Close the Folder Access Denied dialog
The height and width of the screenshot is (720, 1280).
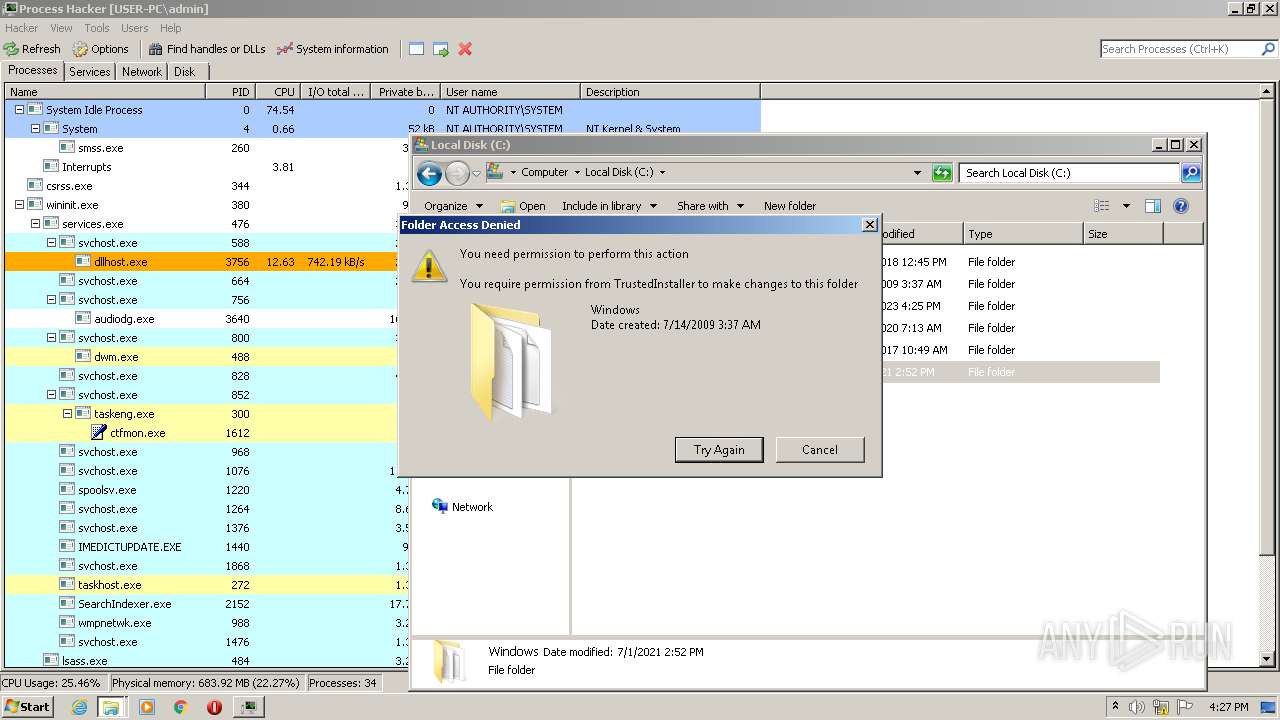point(869,225)
